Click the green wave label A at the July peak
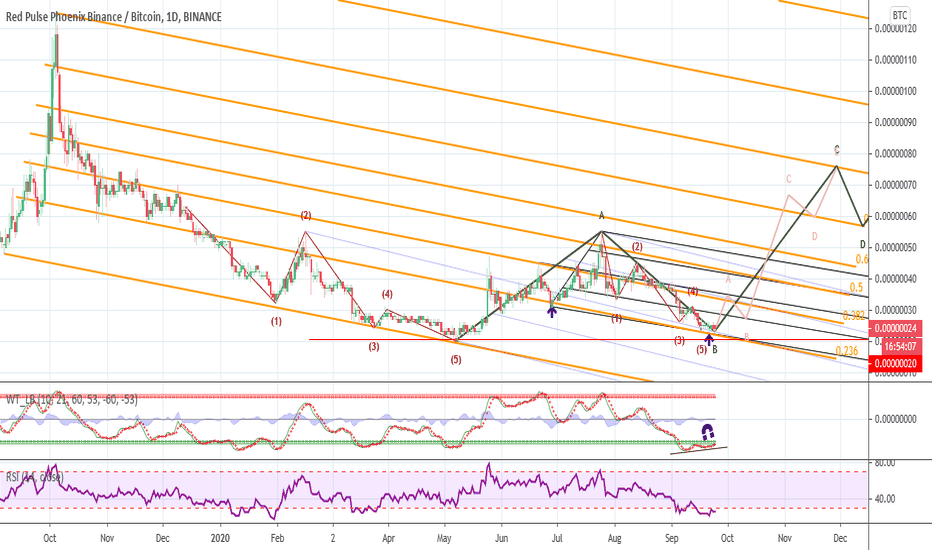 [x=602, y=215]
